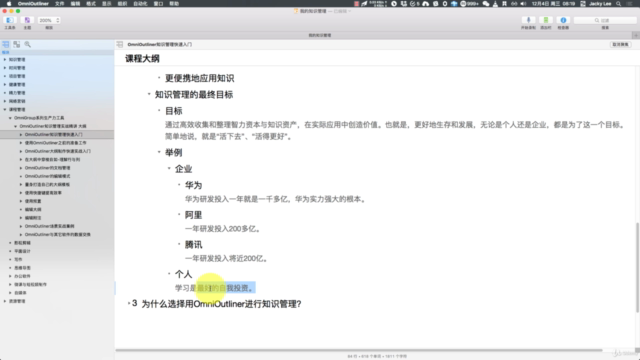The height and width of the screenshot is (360, 640).
Task: Expand 健康管理 in the sidebar
Action: [5, 84]
